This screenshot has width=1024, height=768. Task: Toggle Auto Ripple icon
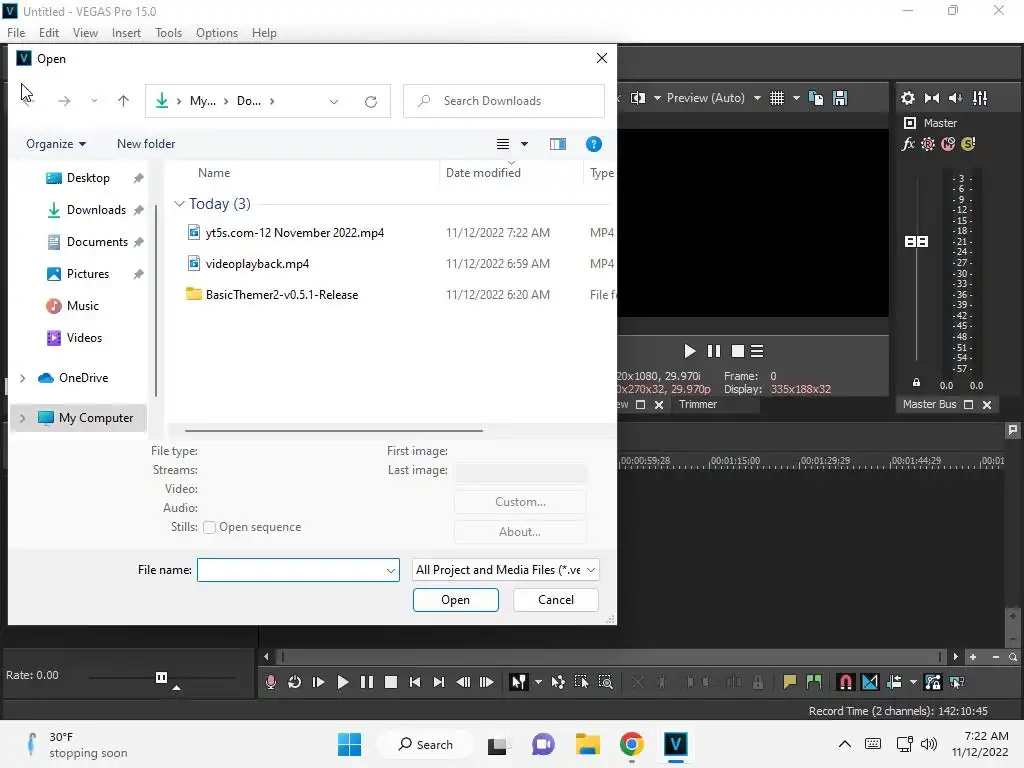pyautogui.click(x=894, y=682)
